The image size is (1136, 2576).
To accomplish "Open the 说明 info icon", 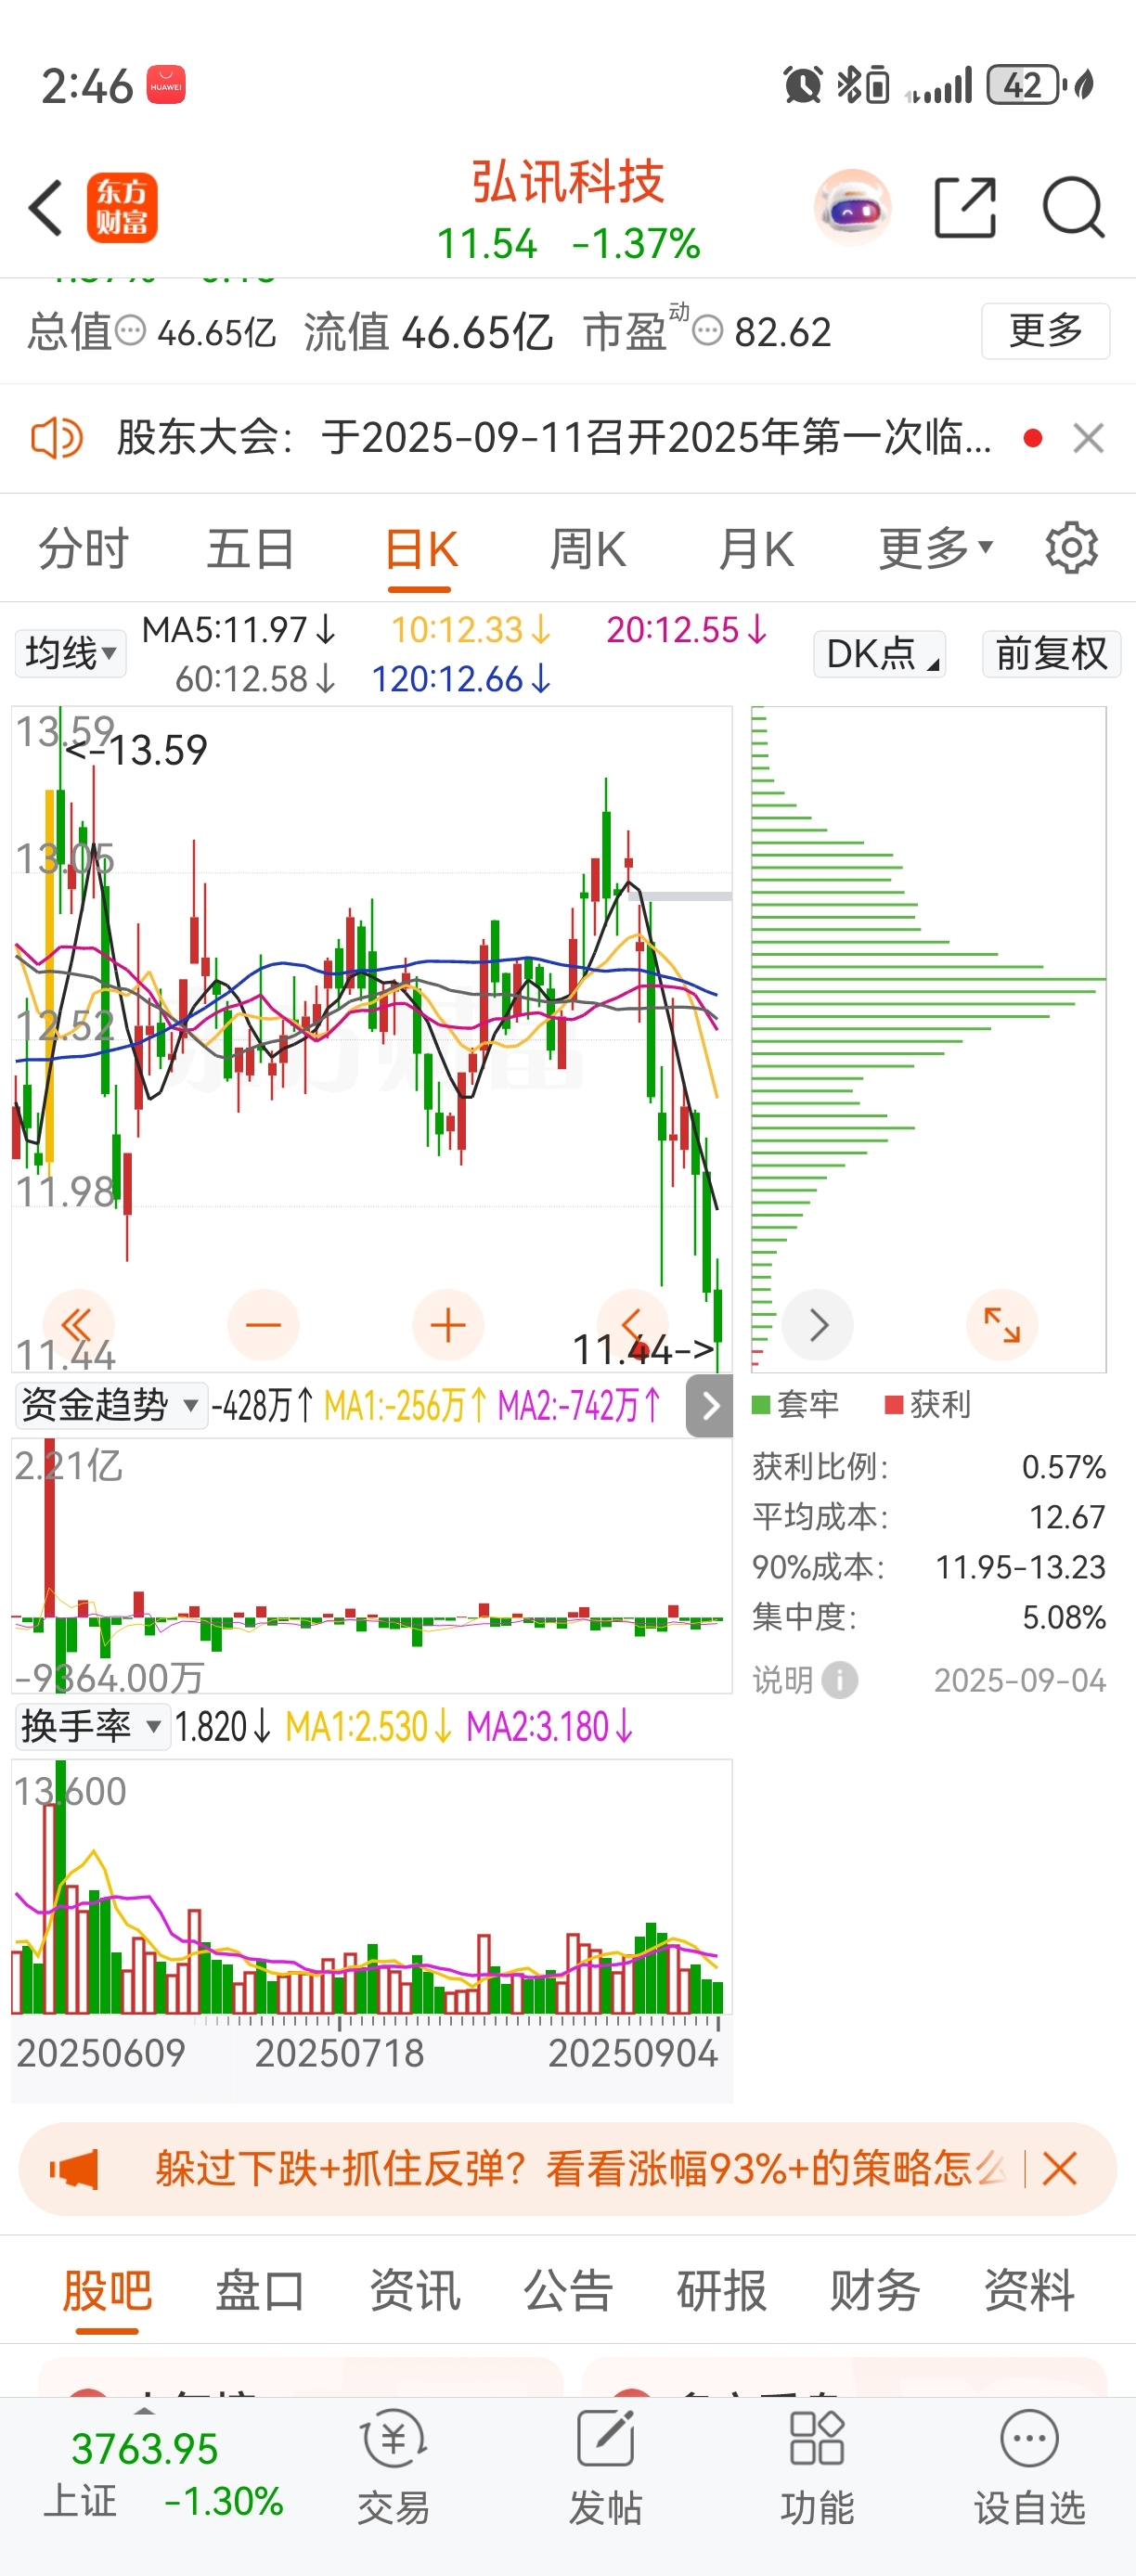I will (x=839, y=1680).
